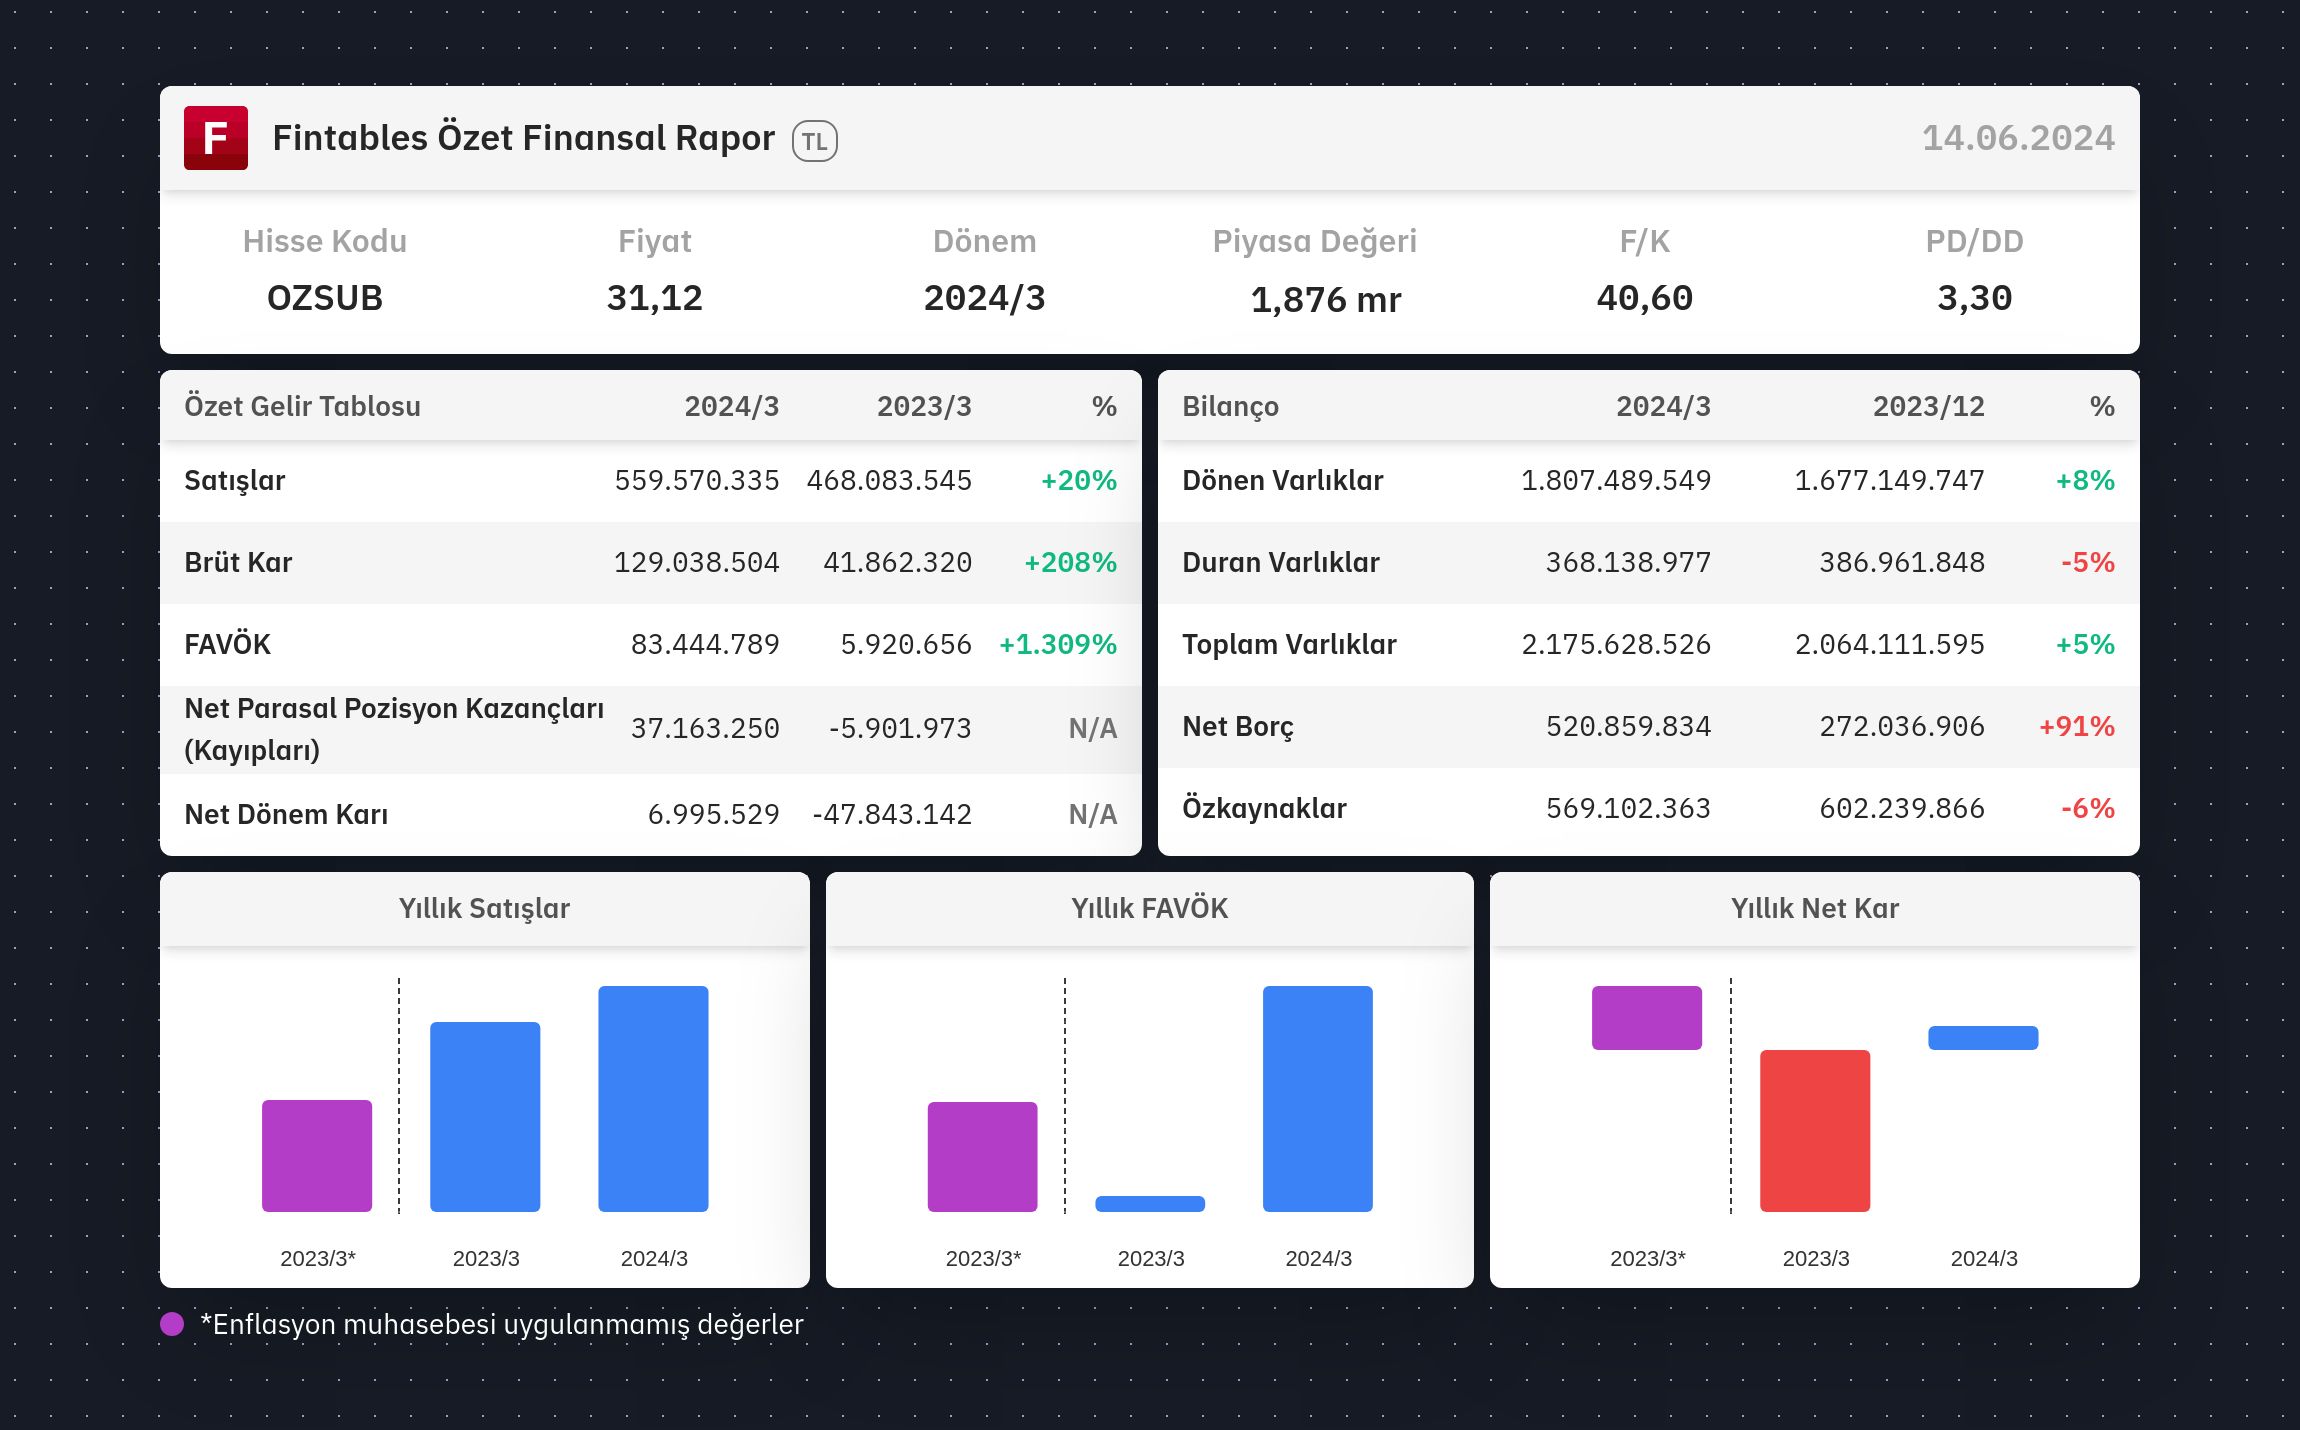The width and height of the screenshot is (2300, 1430).
Task: Click the purple legend dot for inflation note
Action: tap(172, 1324)
